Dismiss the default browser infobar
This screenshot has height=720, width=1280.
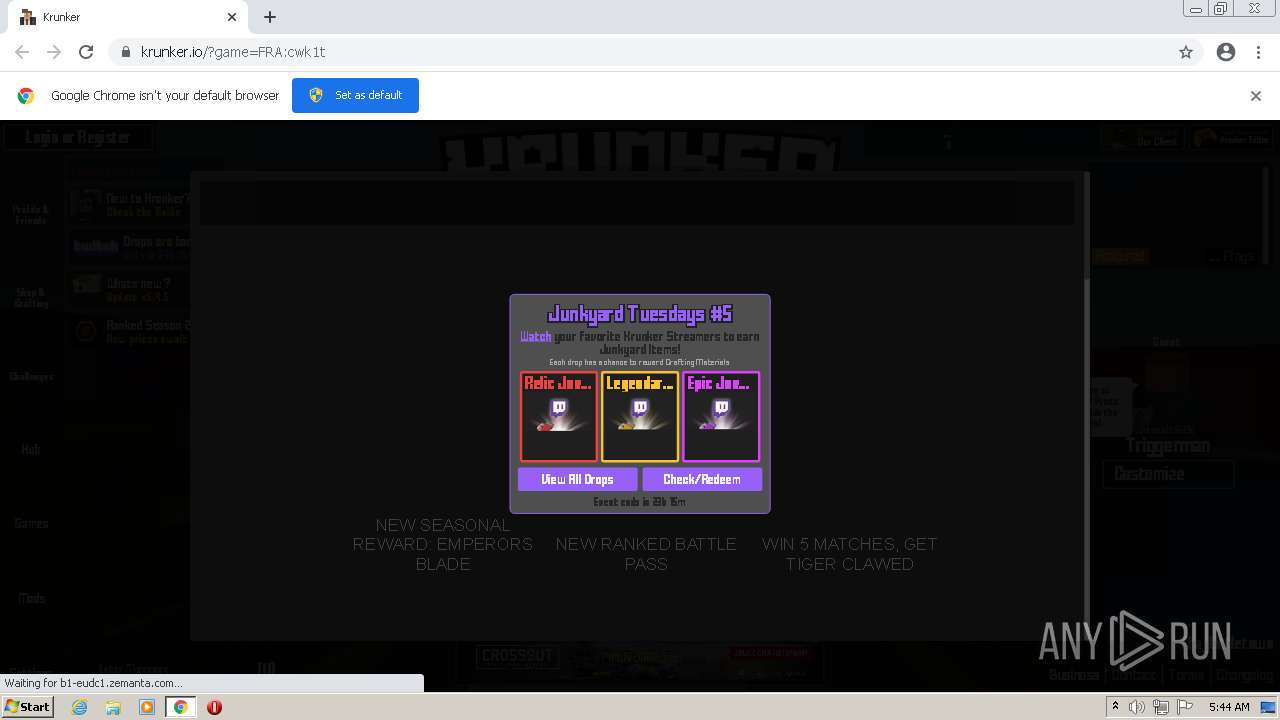1256,96
